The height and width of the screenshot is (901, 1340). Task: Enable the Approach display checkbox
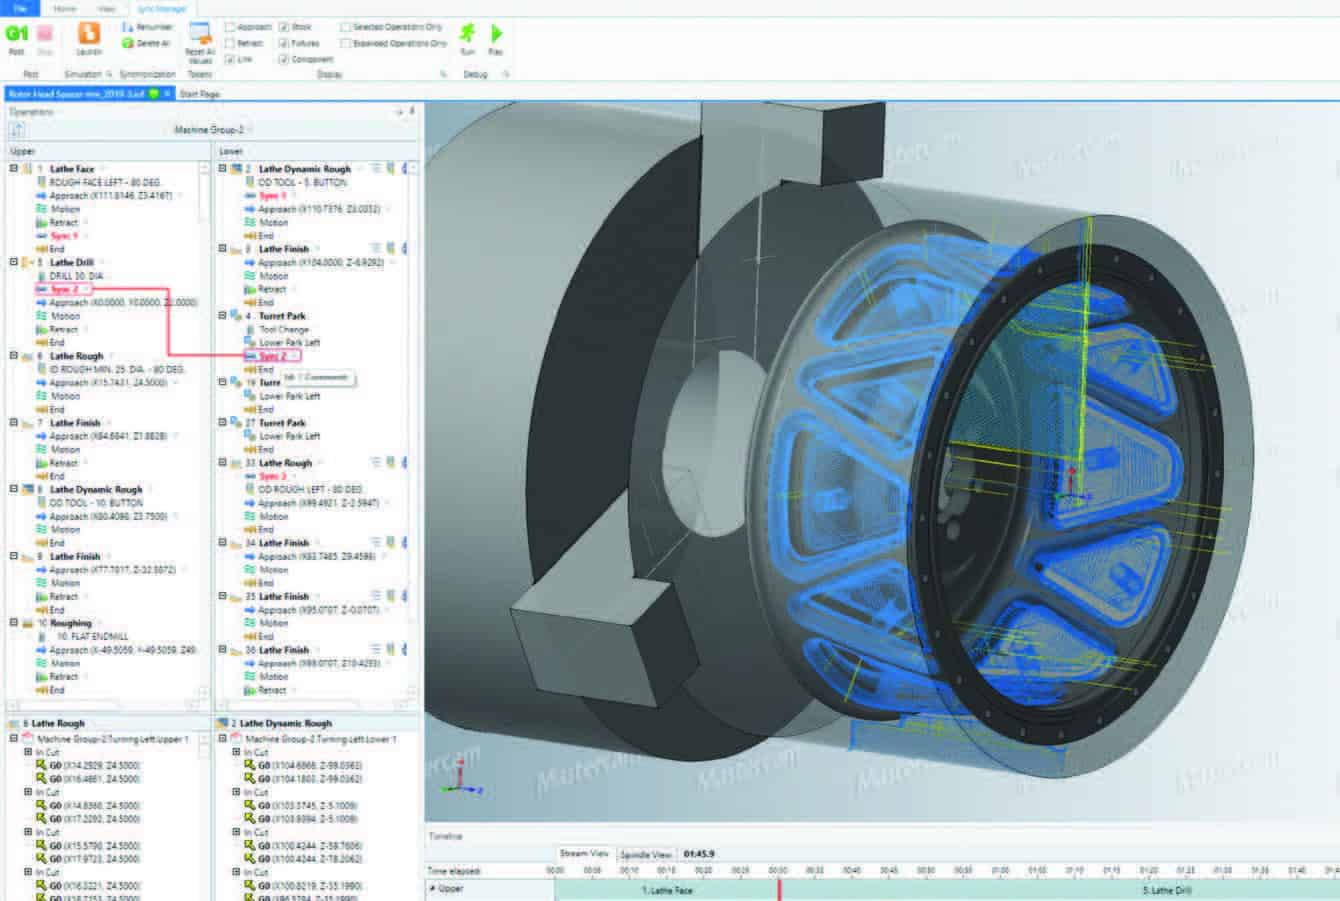231,27
